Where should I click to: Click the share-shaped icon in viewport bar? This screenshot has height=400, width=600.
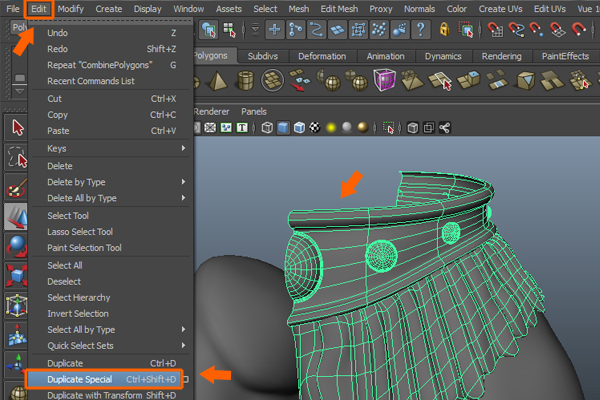445,127
